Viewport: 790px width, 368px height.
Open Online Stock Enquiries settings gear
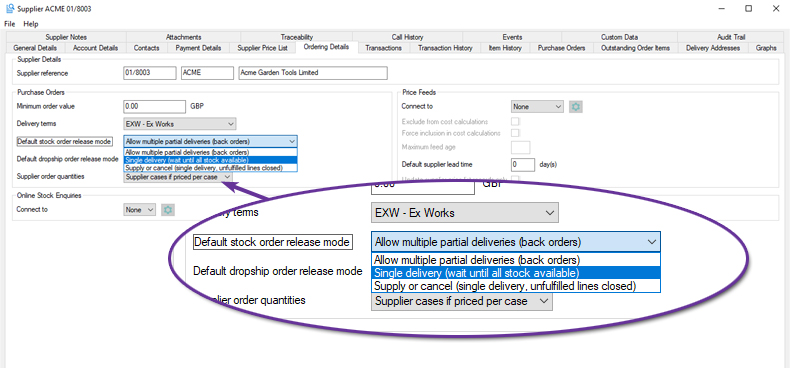click(168, 210)
